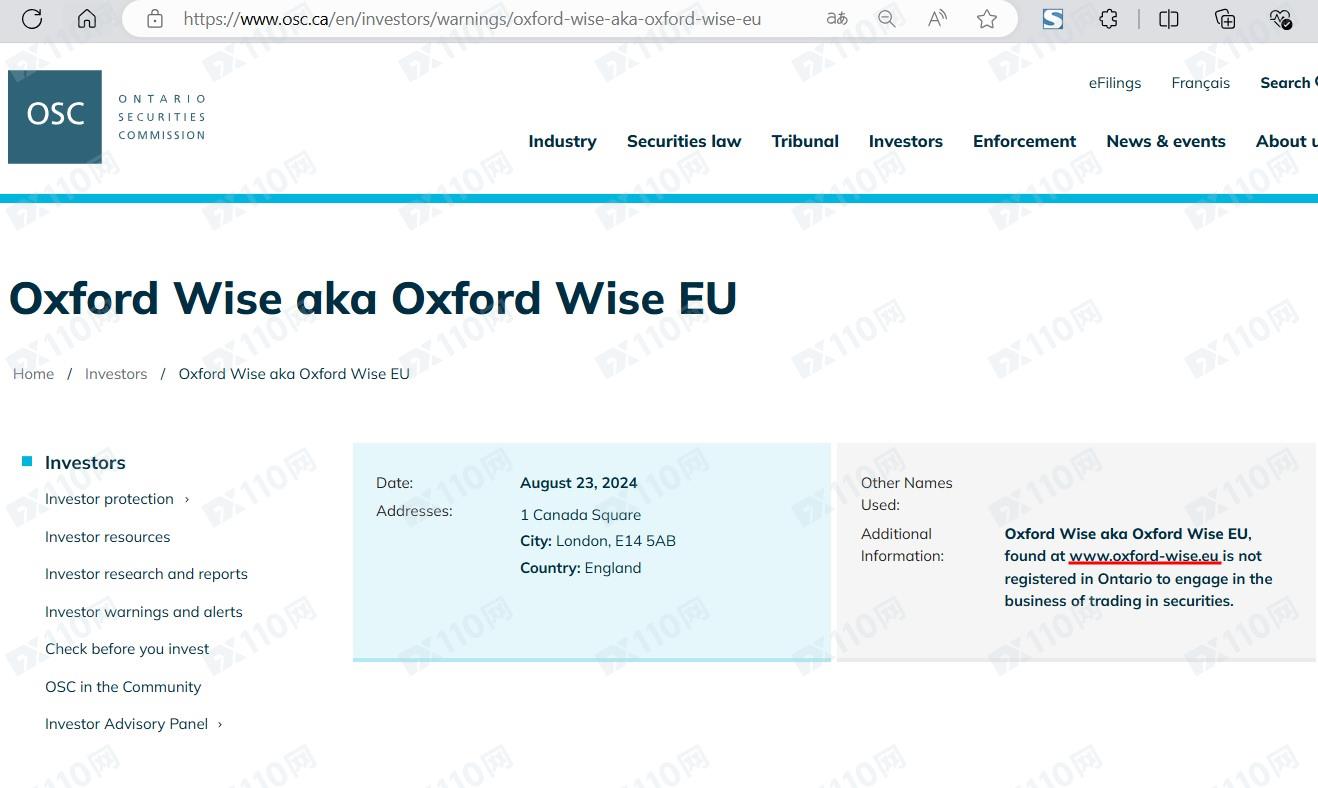The image size is (1318, 788).
Task: Open Investor Advisory Panel link
Action: tap(126, 724)
